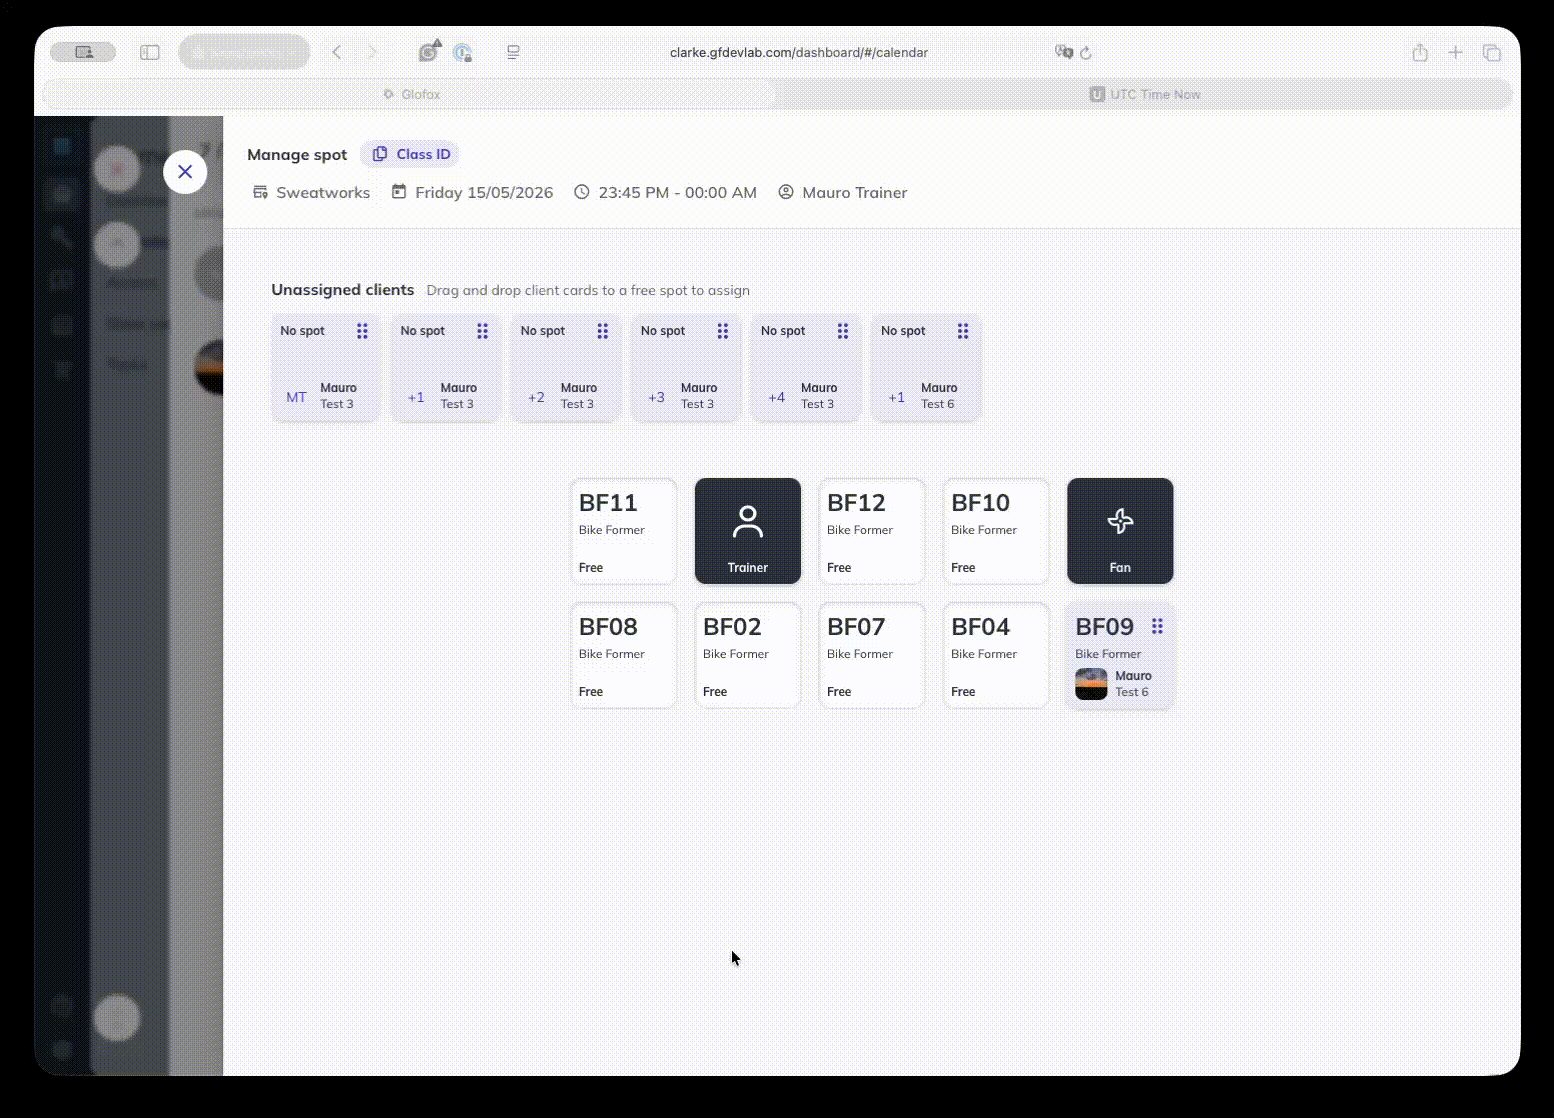Click the +3 guest badge

pyautogui.click(x=656, y=397)
